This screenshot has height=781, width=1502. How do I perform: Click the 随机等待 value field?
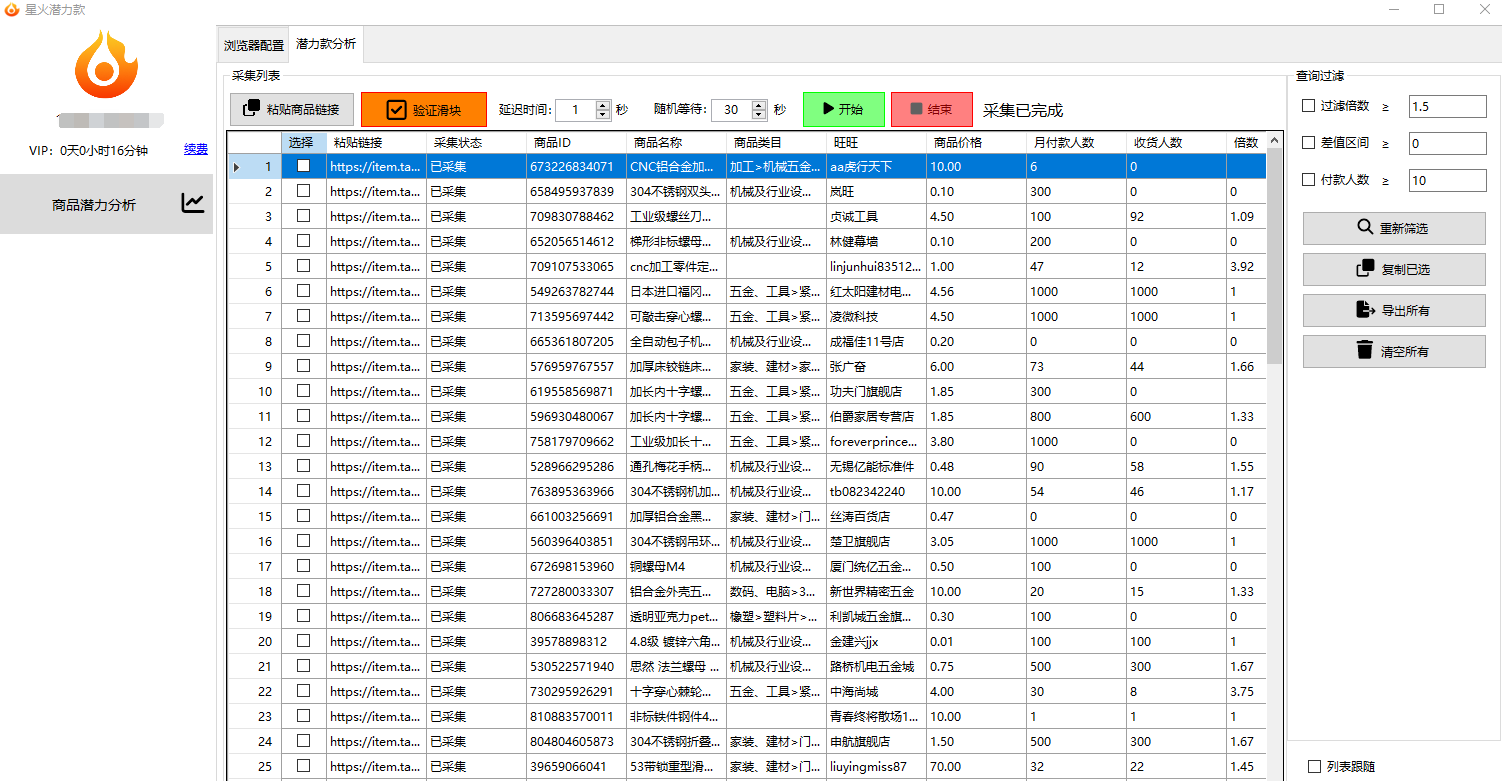pos(732,110)
